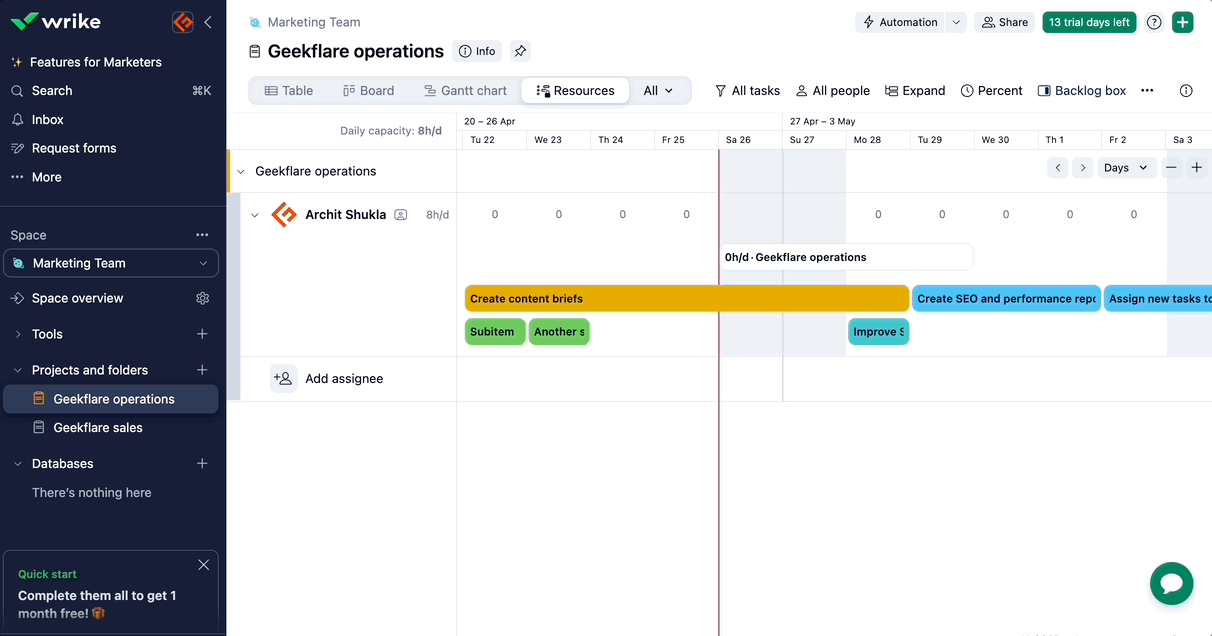
Task: Open Space options three-dot menu
Action: [202, 235]
